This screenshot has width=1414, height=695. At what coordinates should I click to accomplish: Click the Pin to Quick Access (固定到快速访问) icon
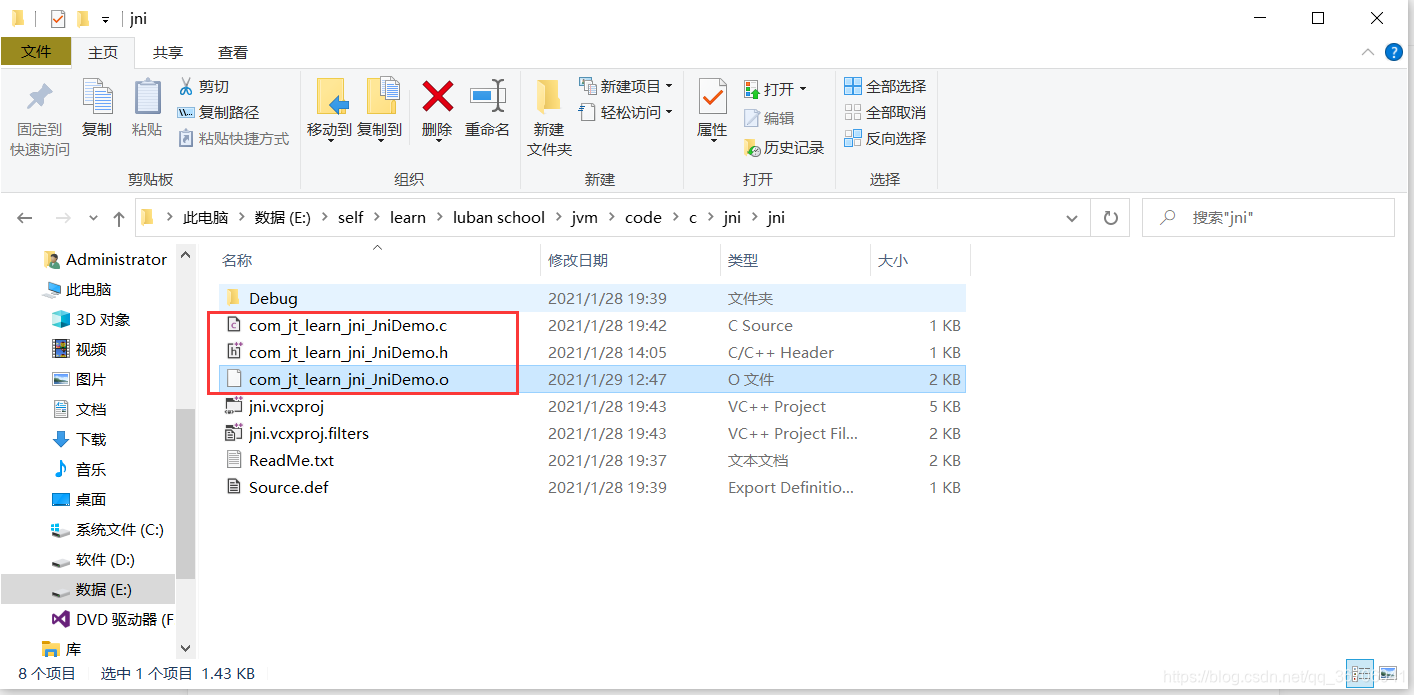(40, 98)
